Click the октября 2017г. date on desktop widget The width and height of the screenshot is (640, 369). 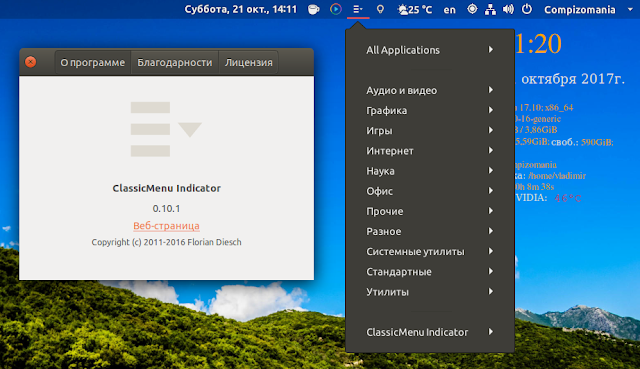coord(573,79)
